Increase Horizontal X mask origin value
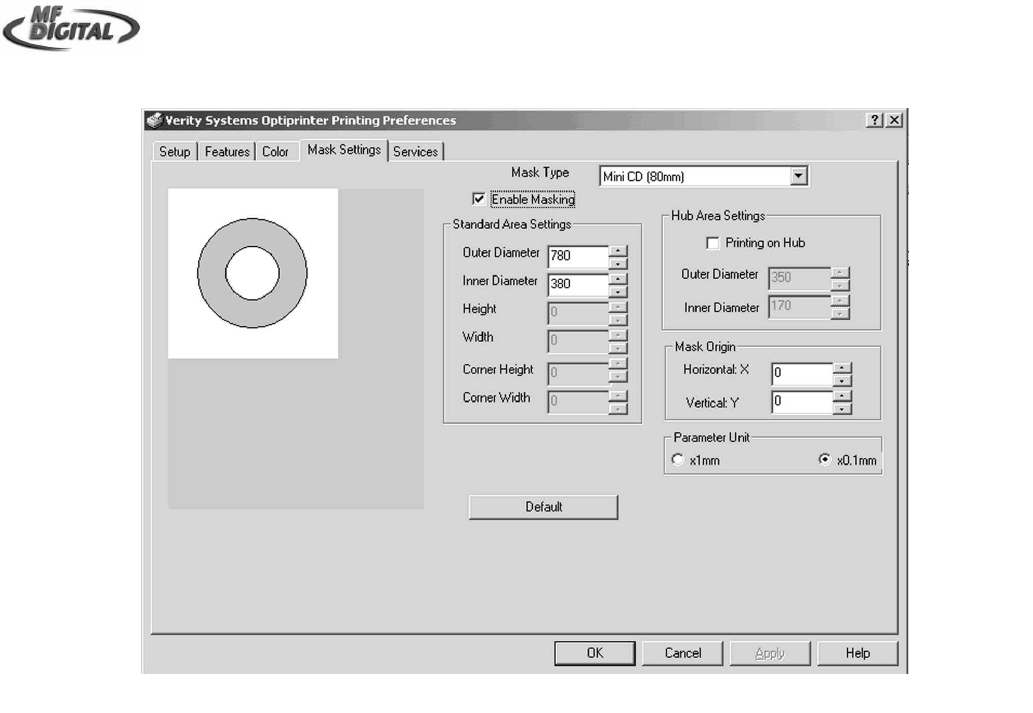This screenshot has height=713, width=1033. 842,369
